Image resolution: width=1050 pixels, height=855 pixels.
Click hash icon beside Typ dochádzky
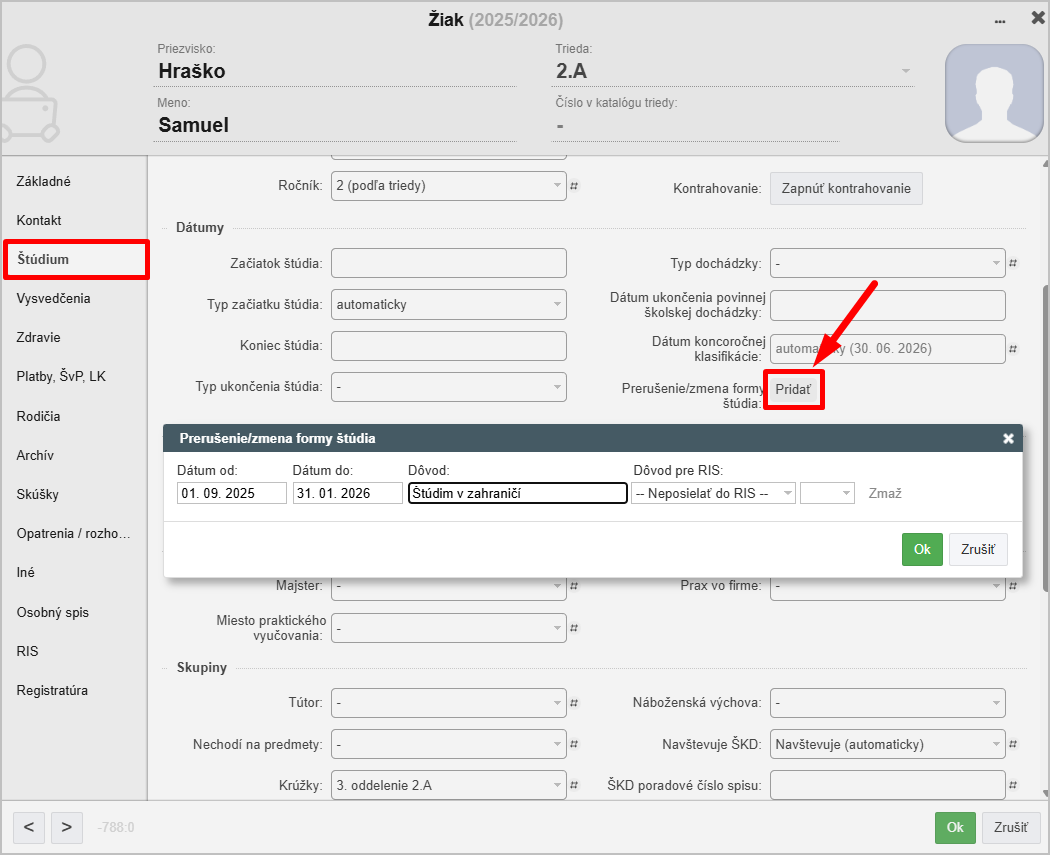pyautogui.click(x=1012, y=264)
